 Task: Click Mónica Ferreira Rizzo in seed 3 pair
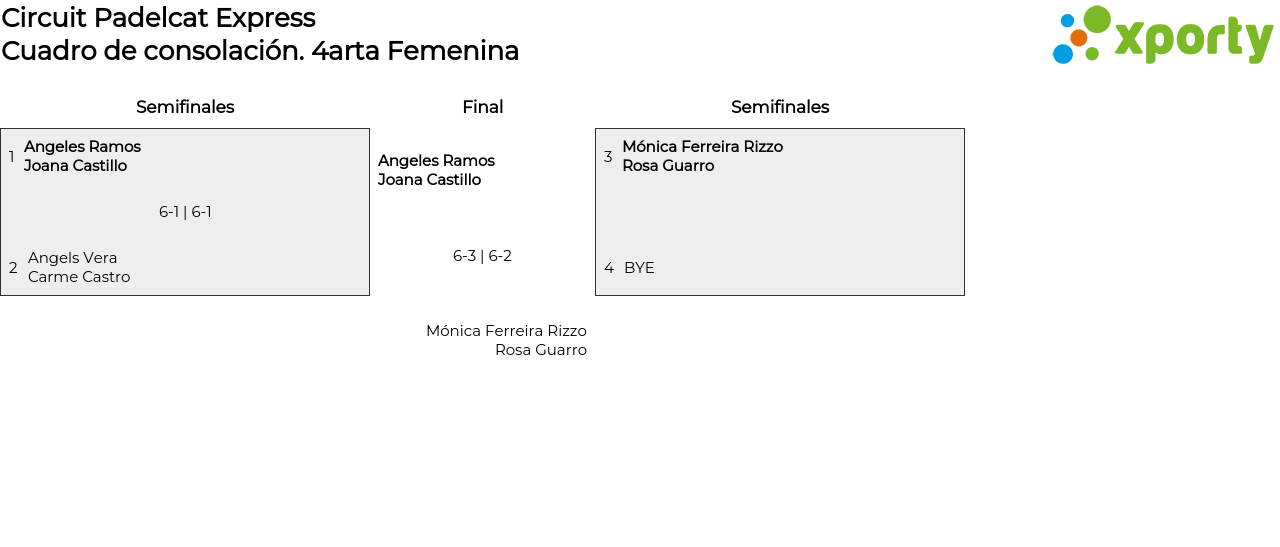[x=702, y=147]
